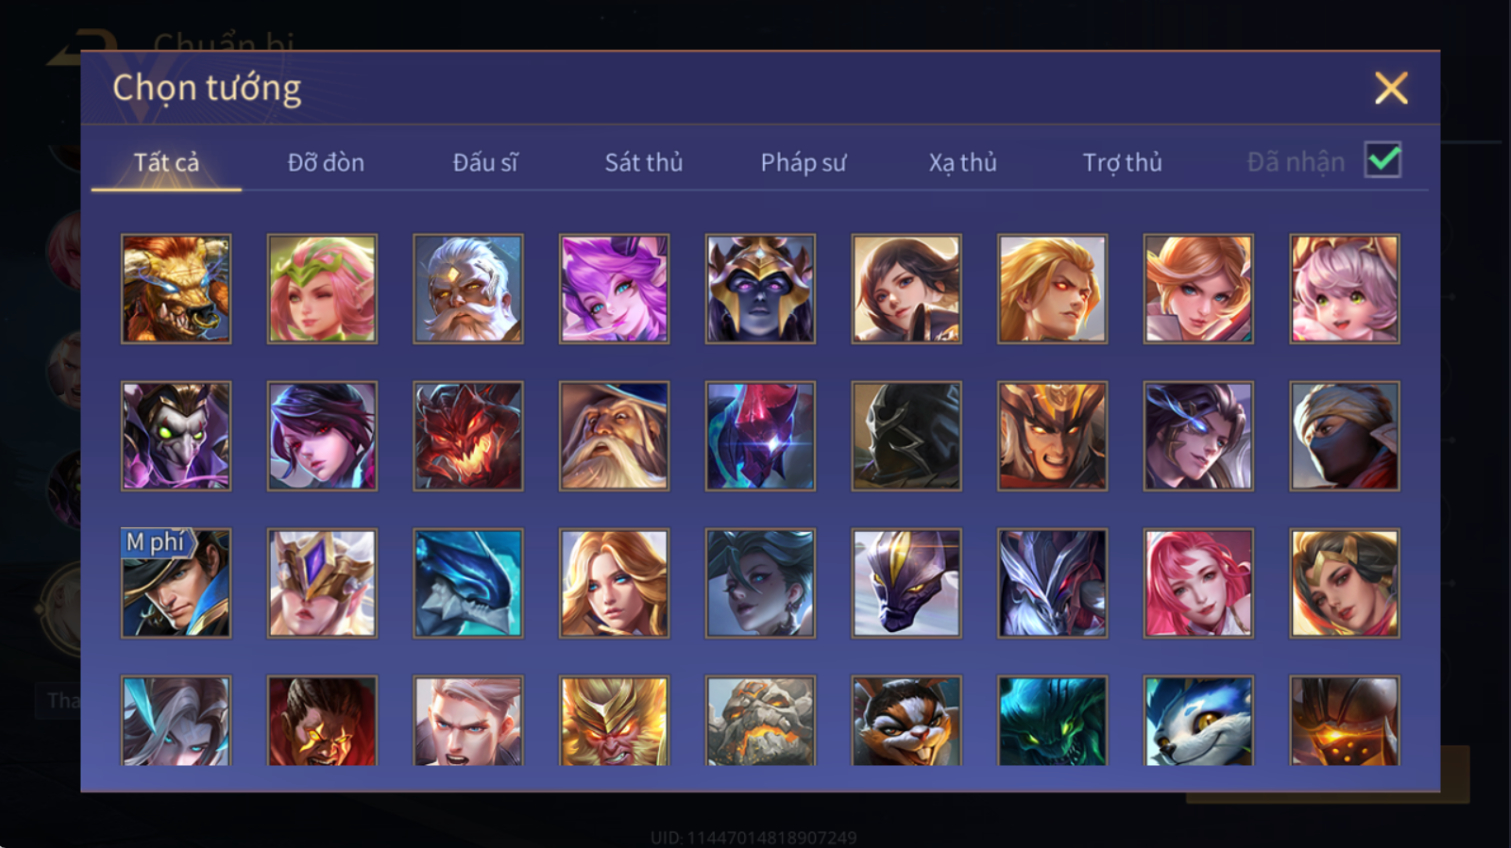Pick the pink-haired woman hero in third row

tap(1198, 583)
